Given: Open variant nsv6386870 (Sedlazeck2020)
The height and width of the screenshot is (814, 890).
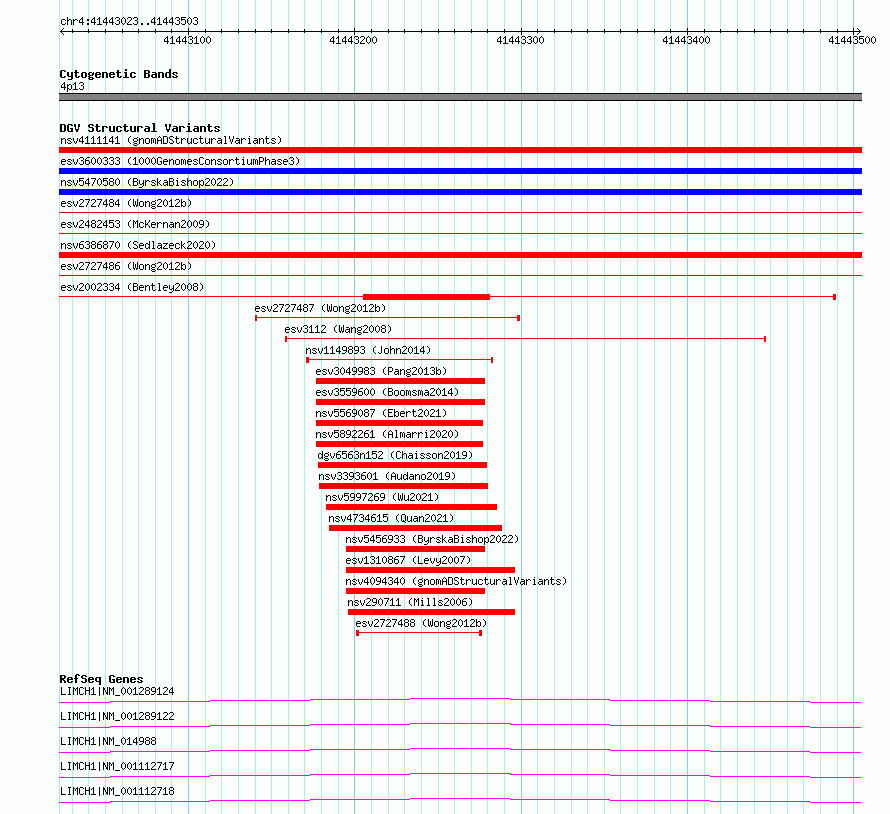Looking at the screenshot, I should pyautogui.click(x=138, y=245).
